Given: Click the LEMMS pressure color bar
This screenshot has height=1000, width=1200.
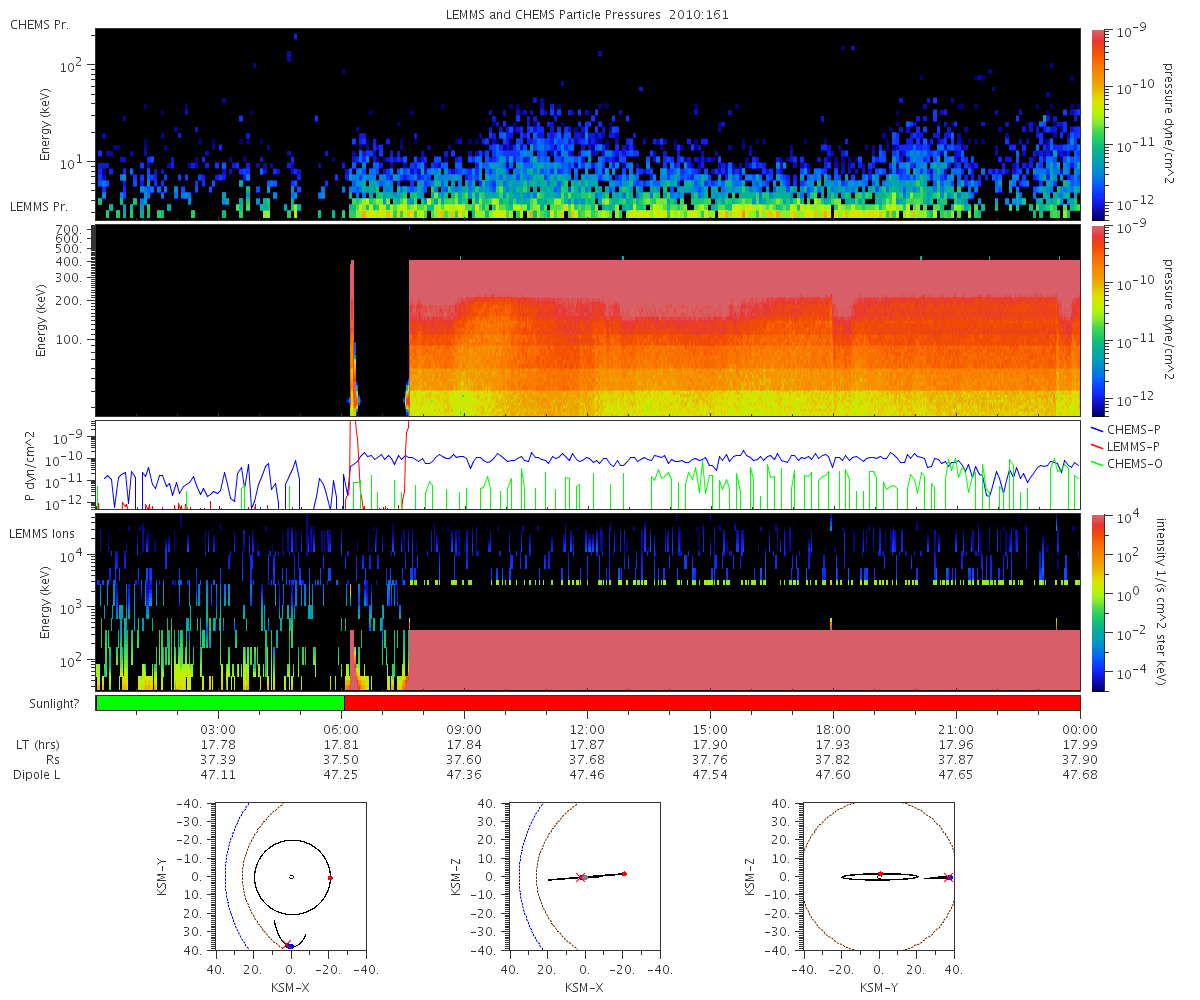Looking at the screenshot, I should (1100, 321).
